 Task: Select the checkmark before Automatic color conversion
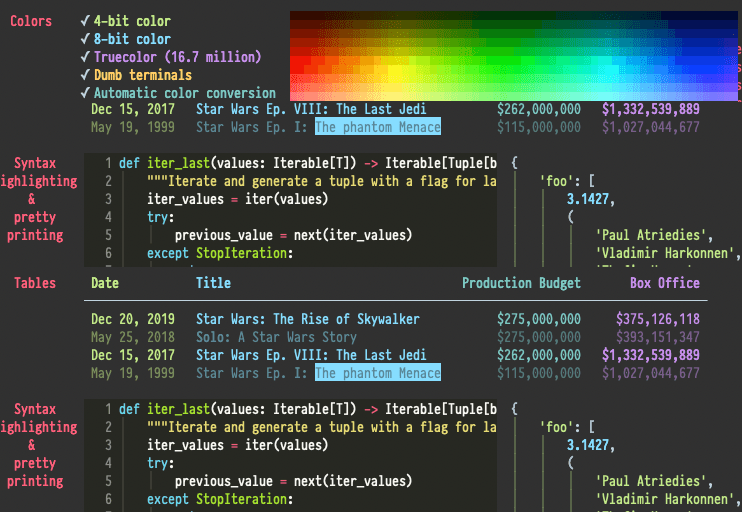[x=85, y=93]
